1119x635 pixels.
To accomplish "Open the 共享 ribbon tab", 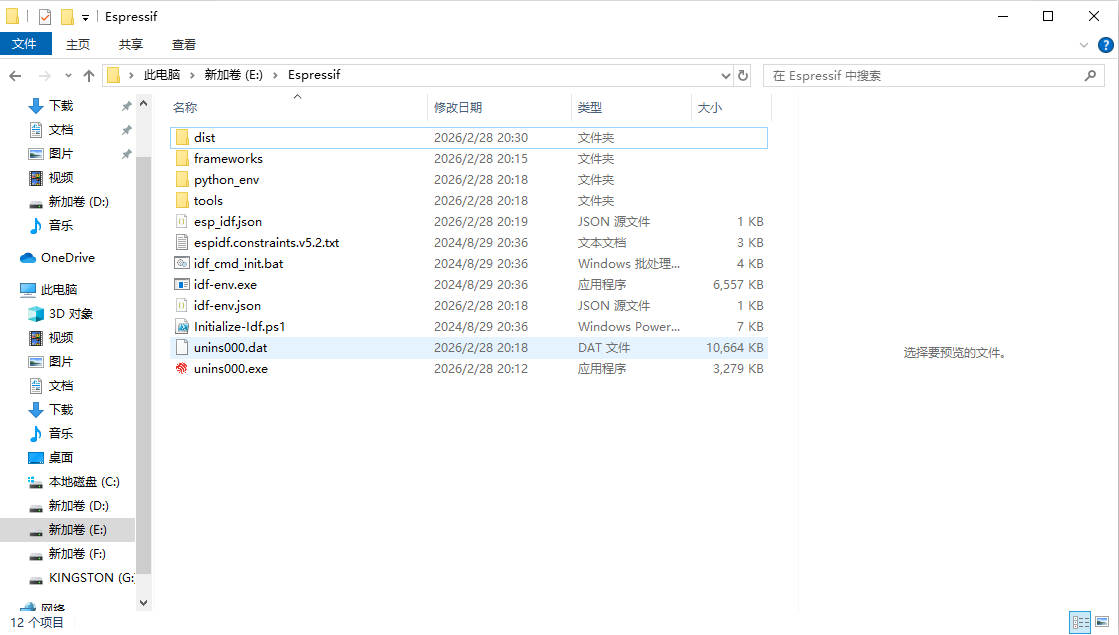I will 131,44.
